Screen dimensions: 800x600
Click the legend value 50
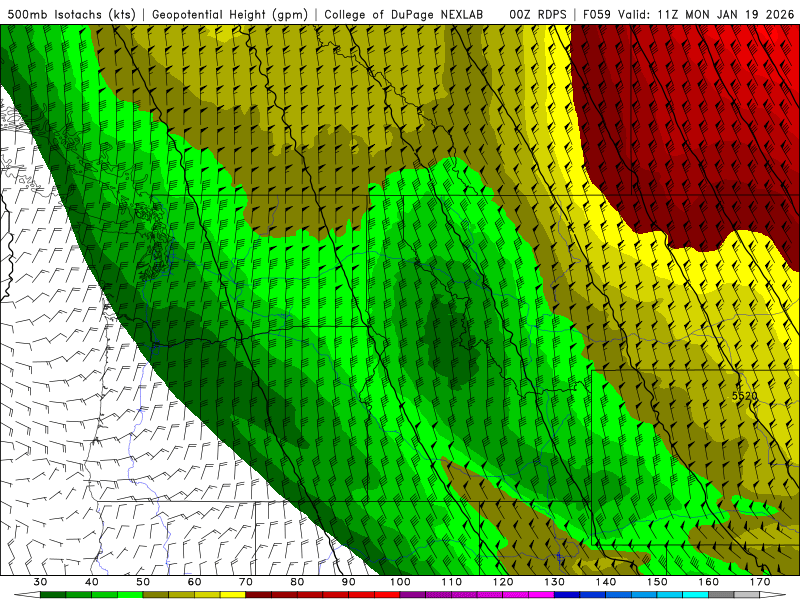[143, 582]
